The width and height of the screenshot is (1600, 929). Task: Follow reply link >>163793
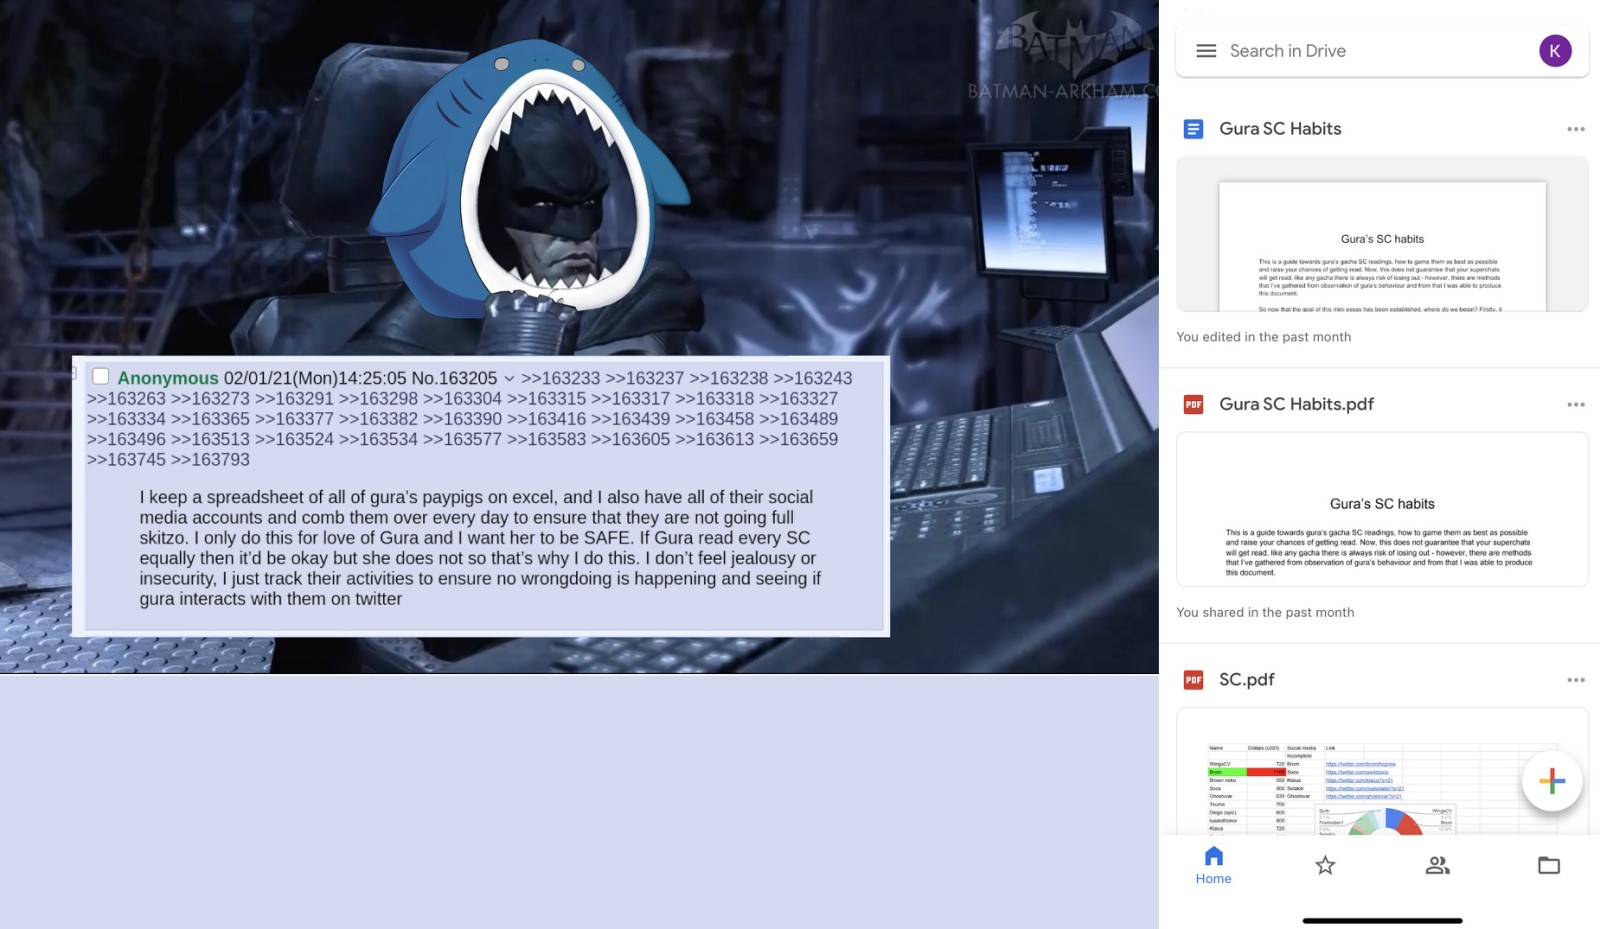pyautogui.click(x=210, y=460)
